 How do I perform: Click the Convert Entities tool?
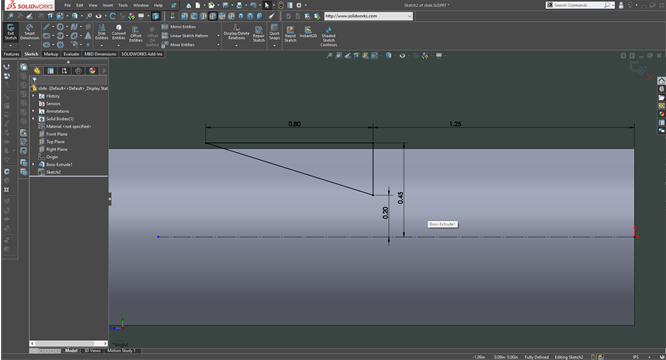(119, 32)
